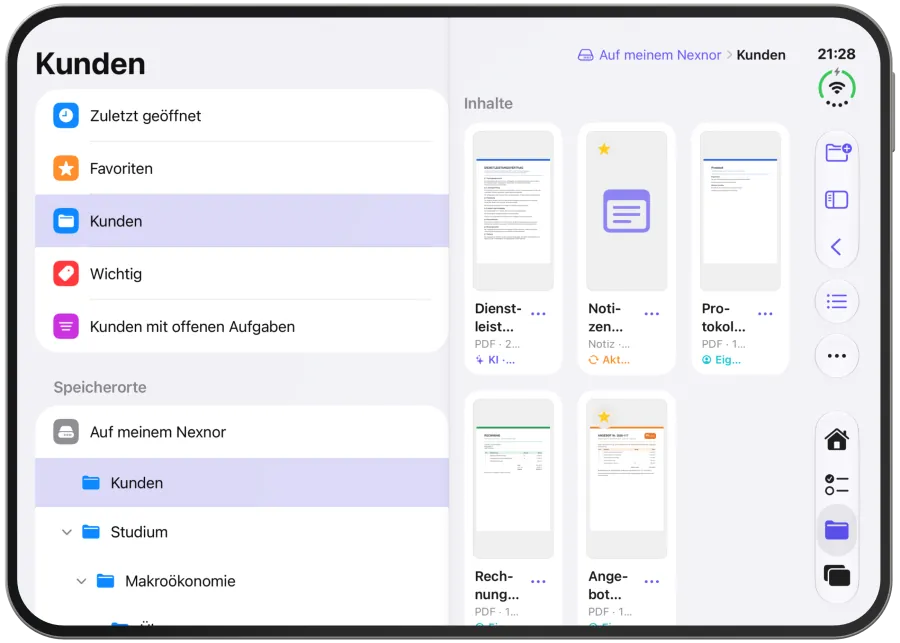Open the checklist tasks icon in the dock
Image resolution: width=900 pixels, height=643 pixels.
(x=837, y=485)
